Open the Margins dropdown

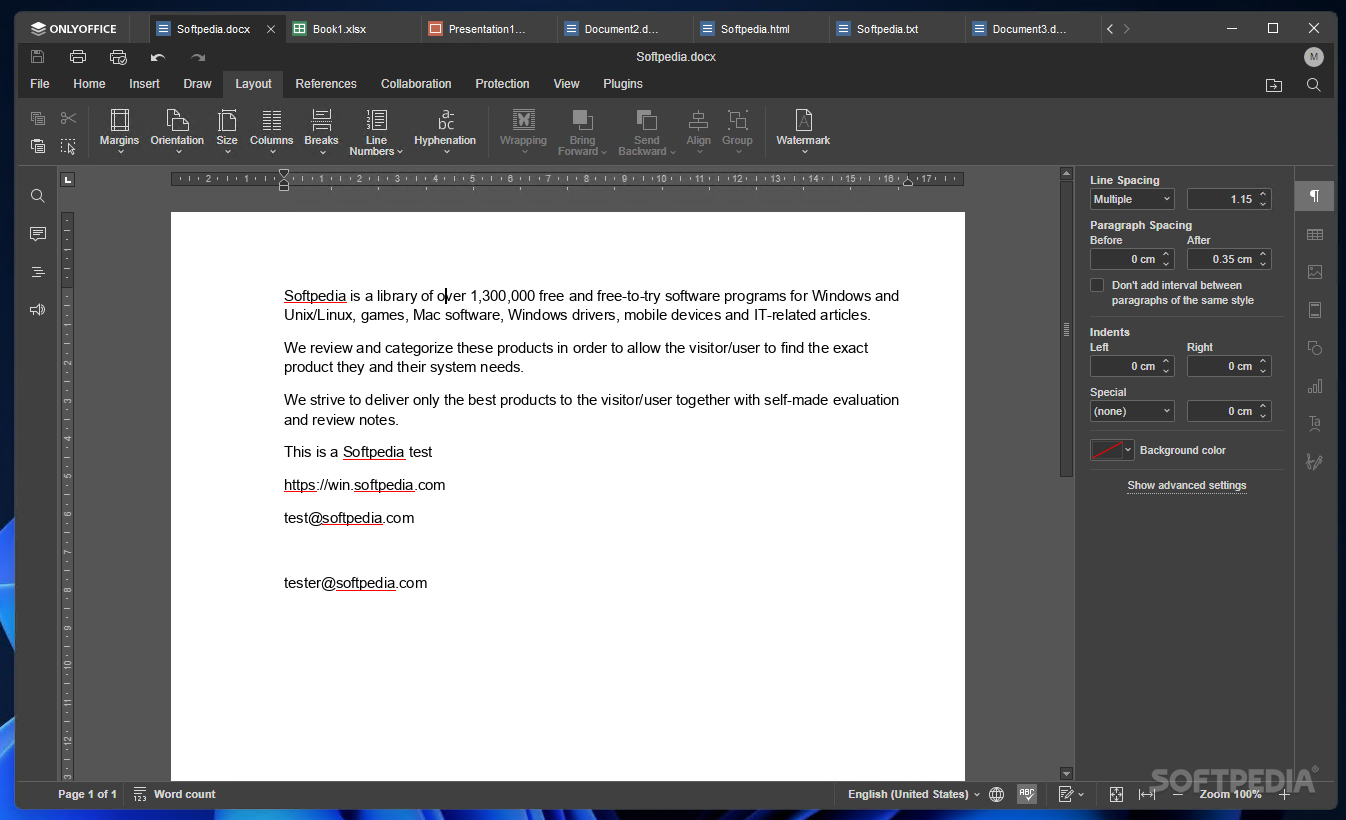[x=119, y=131]
